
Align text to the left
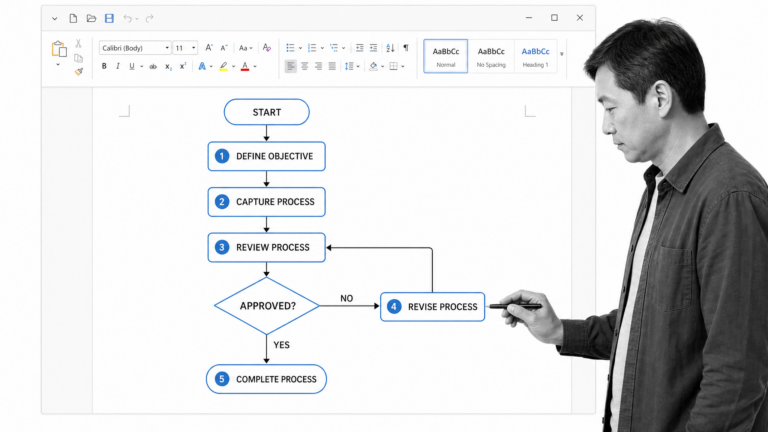tap(290, 66)
